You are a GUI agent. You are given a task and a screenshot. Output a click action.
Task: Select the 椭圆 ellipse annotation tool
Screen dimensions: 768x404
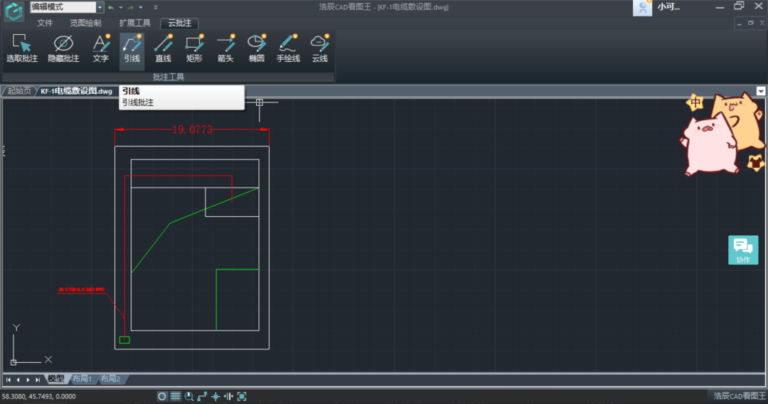click(256, 48)
